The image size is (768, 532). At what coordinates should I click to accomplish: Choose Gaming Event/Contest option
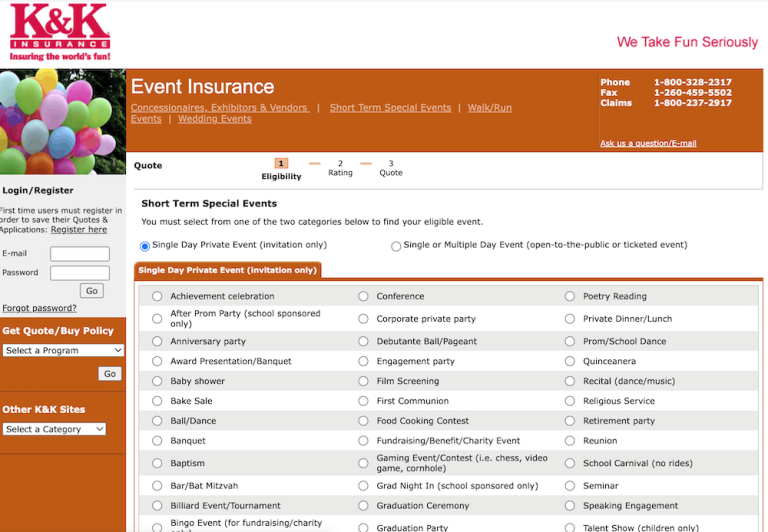click(363, 463)
